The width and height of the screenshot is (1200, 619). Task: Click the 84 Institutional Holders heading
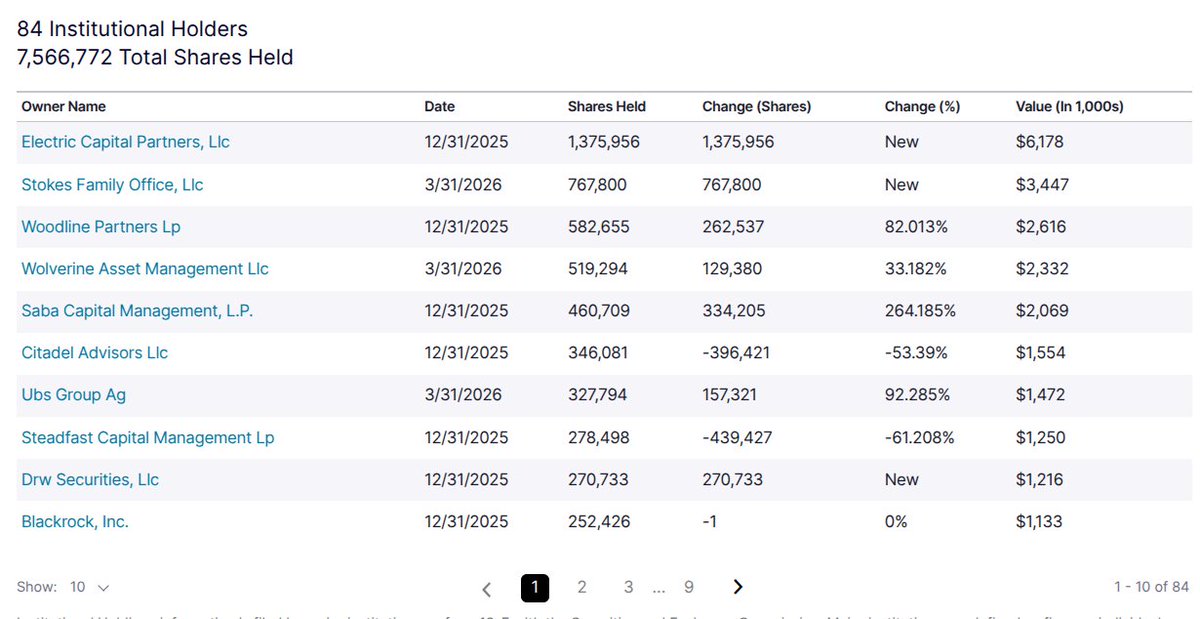[132, 30]
